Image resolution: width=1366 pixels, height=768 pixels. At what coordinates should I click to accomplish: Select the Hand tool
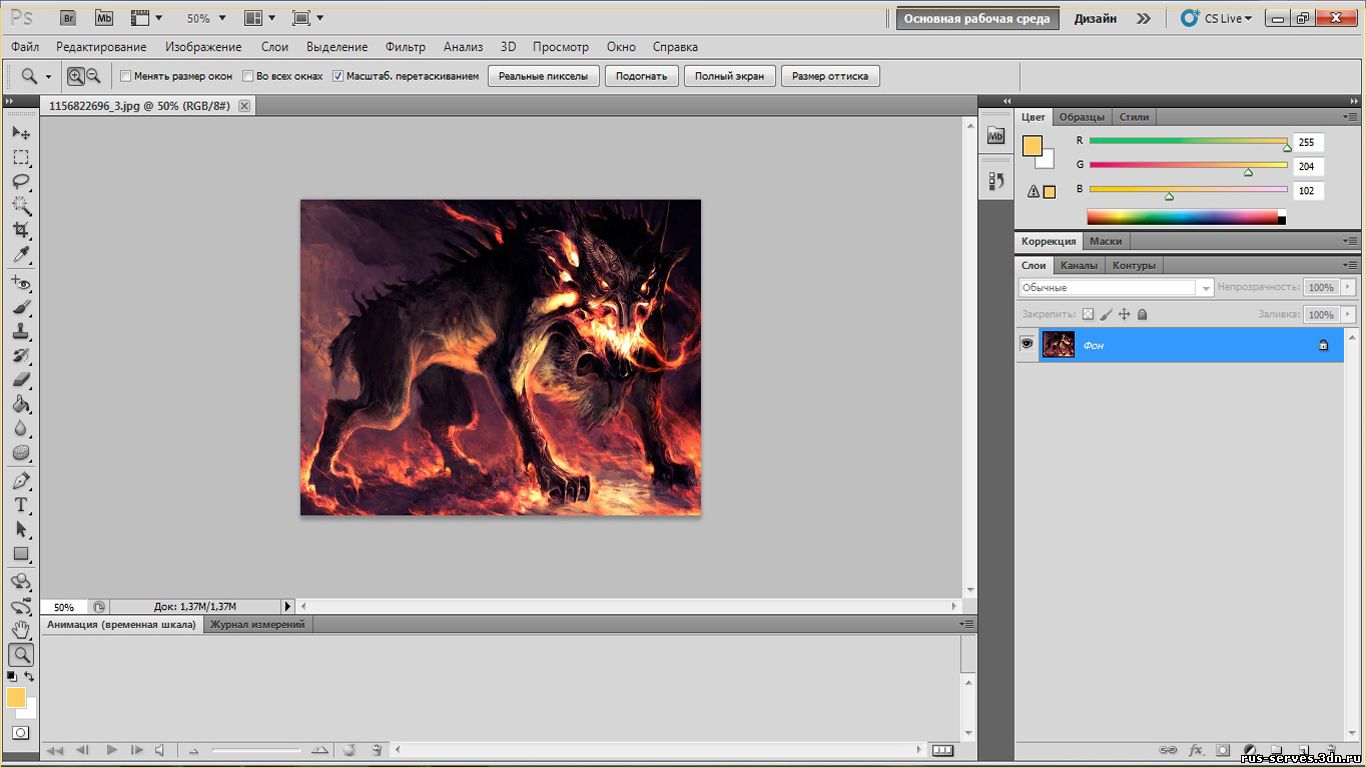(20, 631)
